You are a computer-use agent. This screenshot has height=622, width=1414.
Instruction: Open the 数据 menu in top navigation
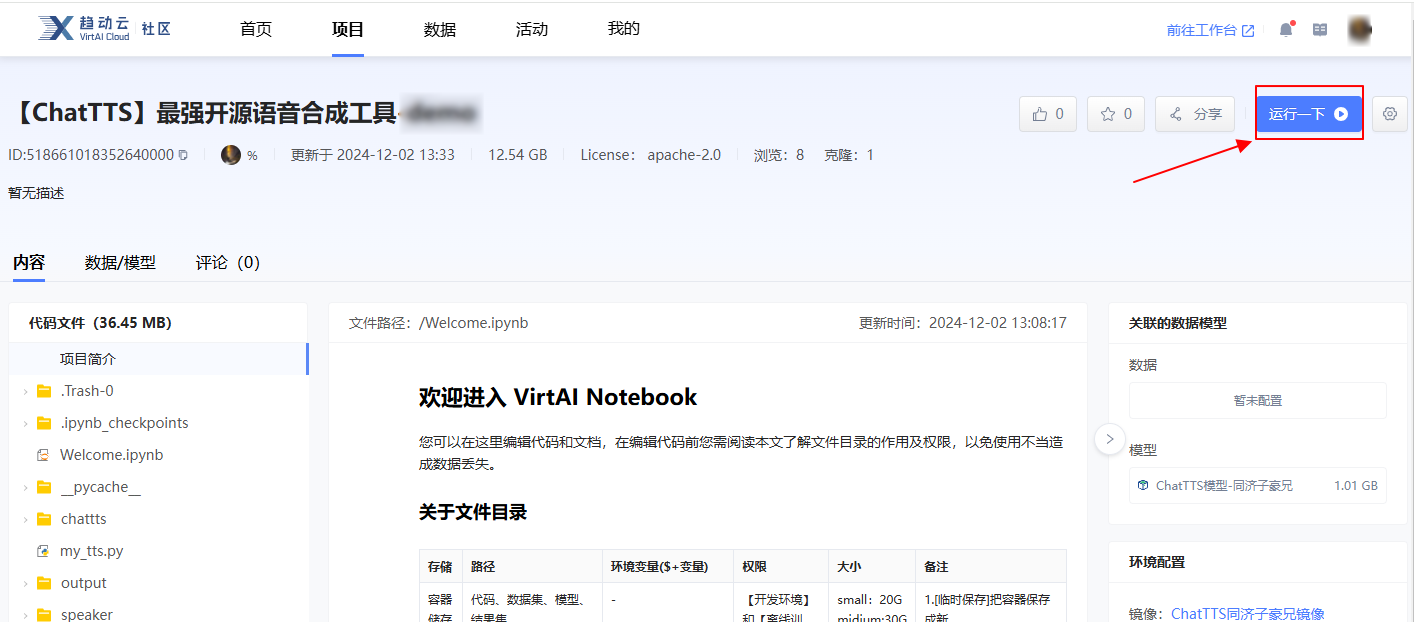[x=439, y=29]
